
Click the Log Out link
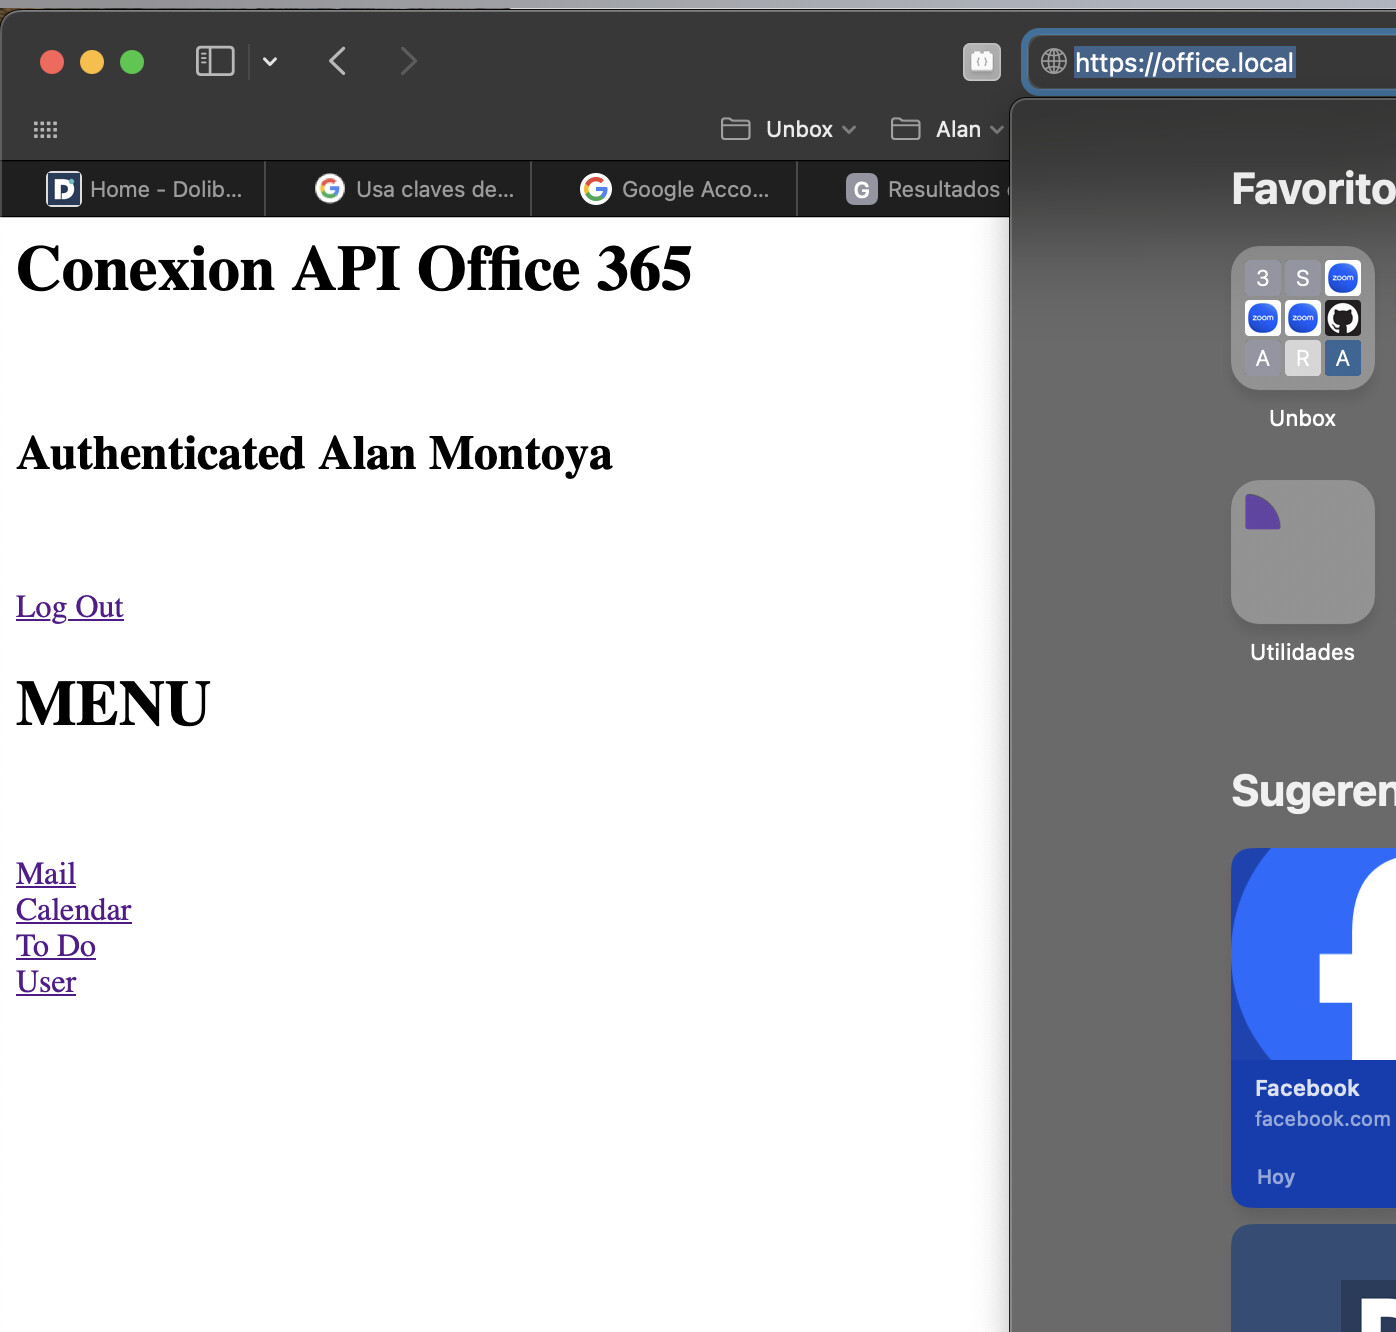point(70,607)
